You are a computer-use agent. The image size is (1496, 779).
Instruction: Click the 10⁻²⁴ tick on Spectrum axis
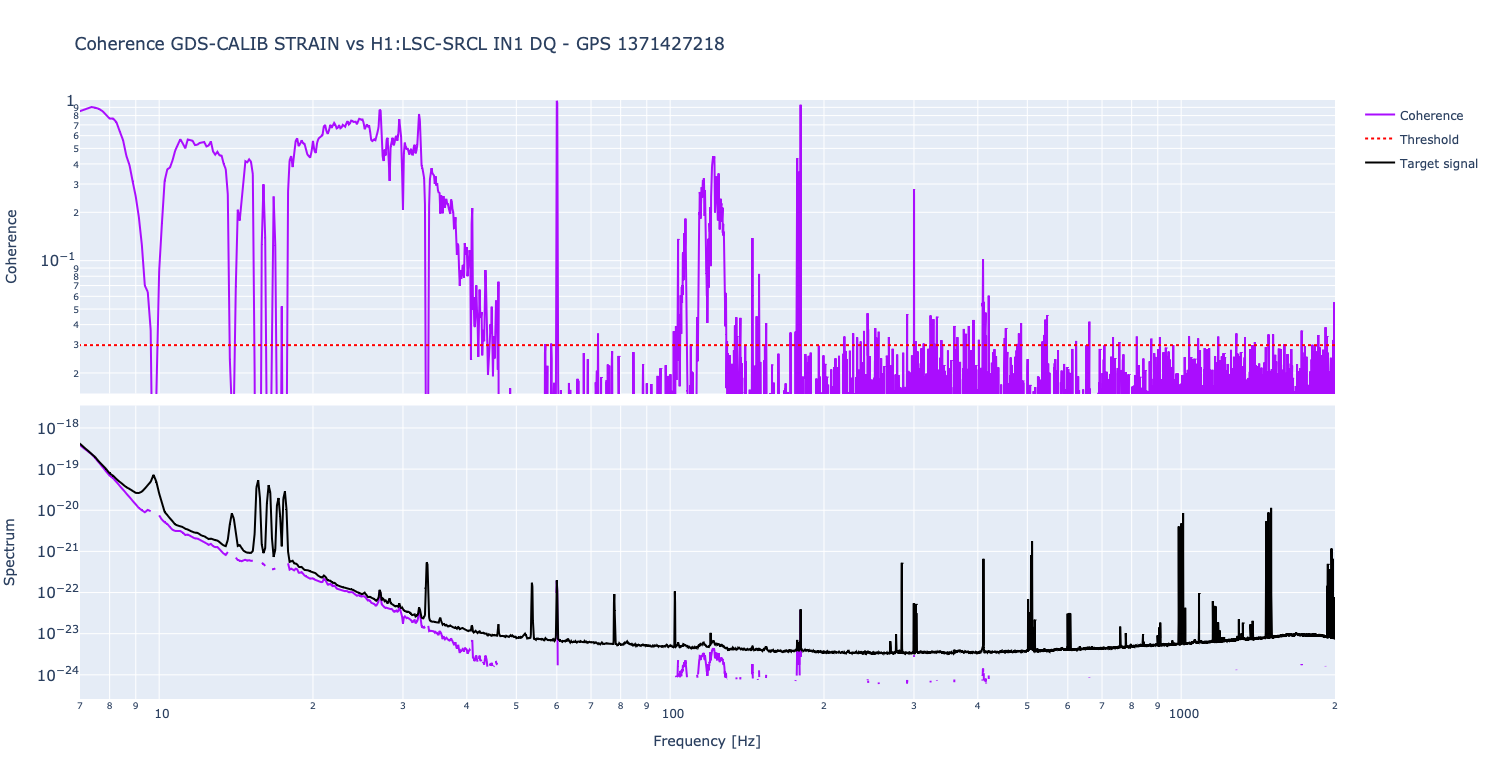pyautogui.click(x=57, y=675)
